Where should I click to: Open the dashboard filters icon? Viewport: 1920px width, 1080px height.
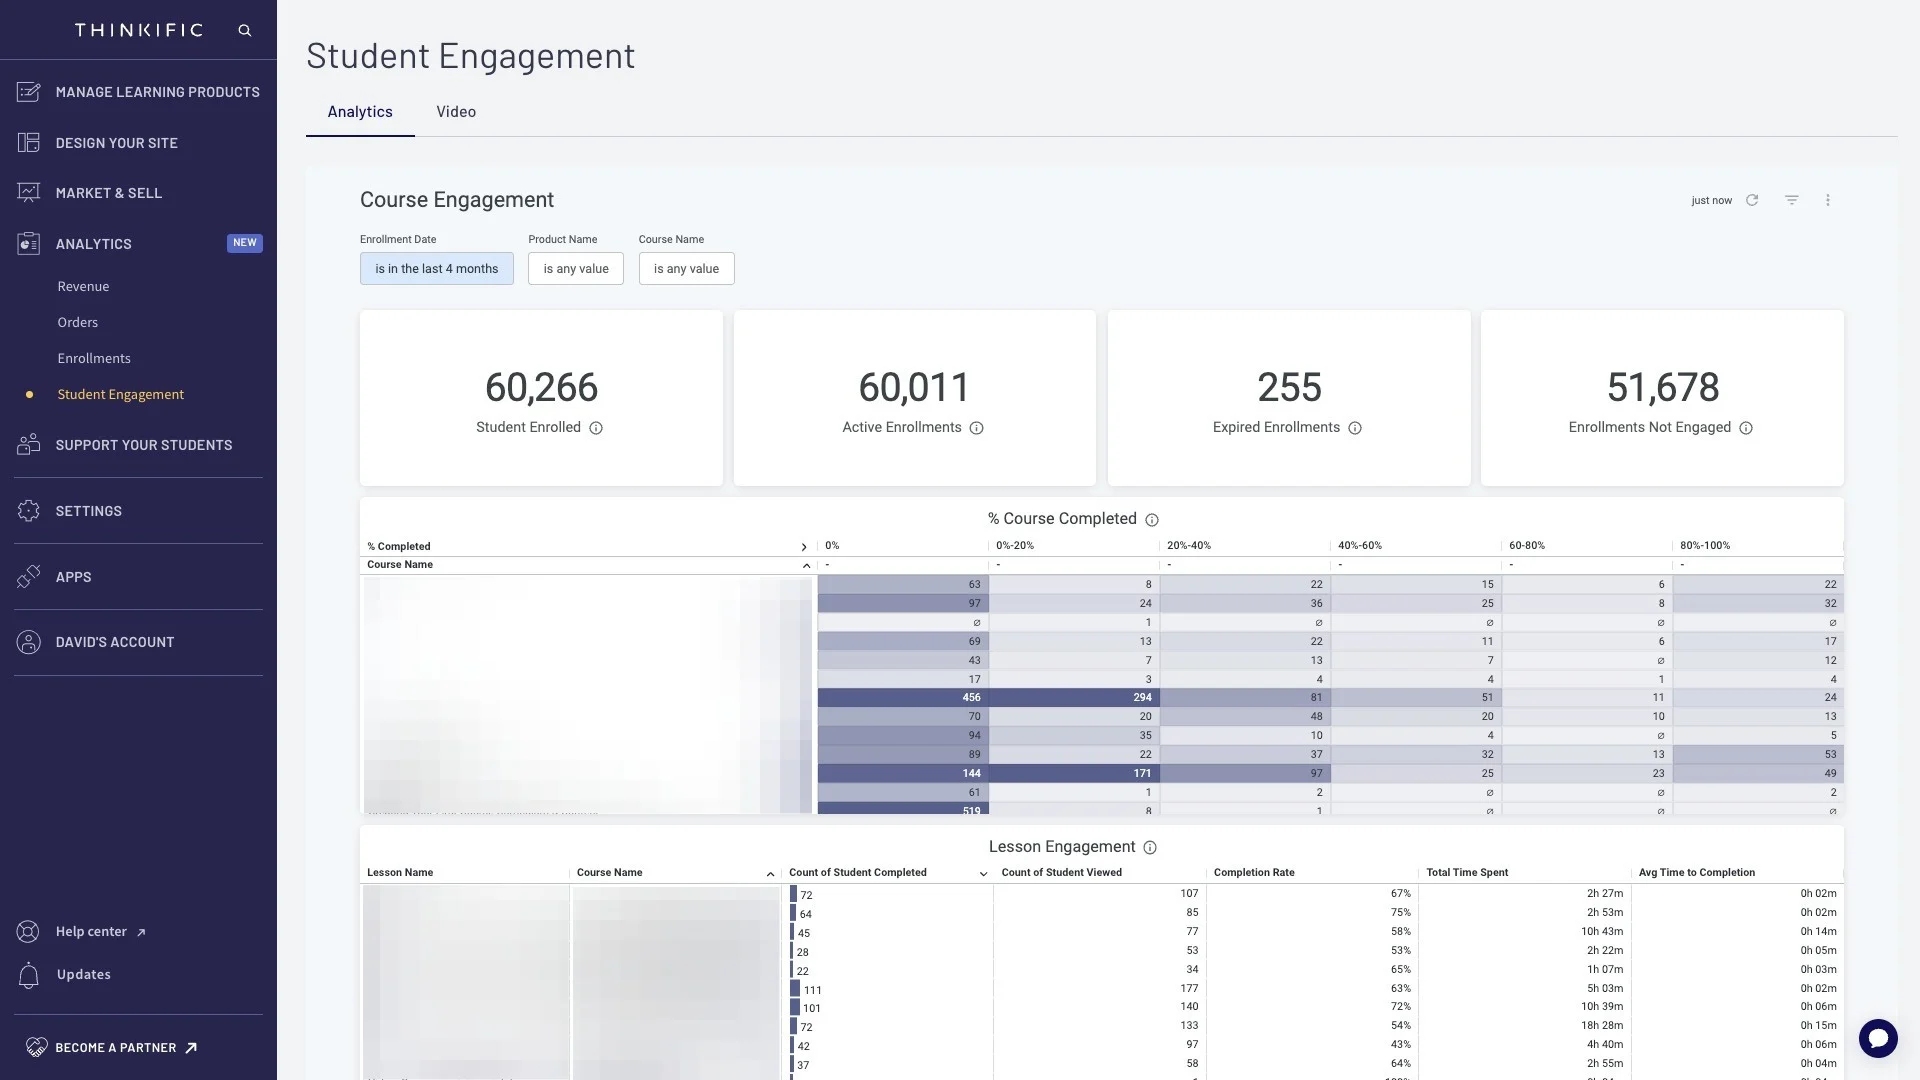tap(1791, 200)
